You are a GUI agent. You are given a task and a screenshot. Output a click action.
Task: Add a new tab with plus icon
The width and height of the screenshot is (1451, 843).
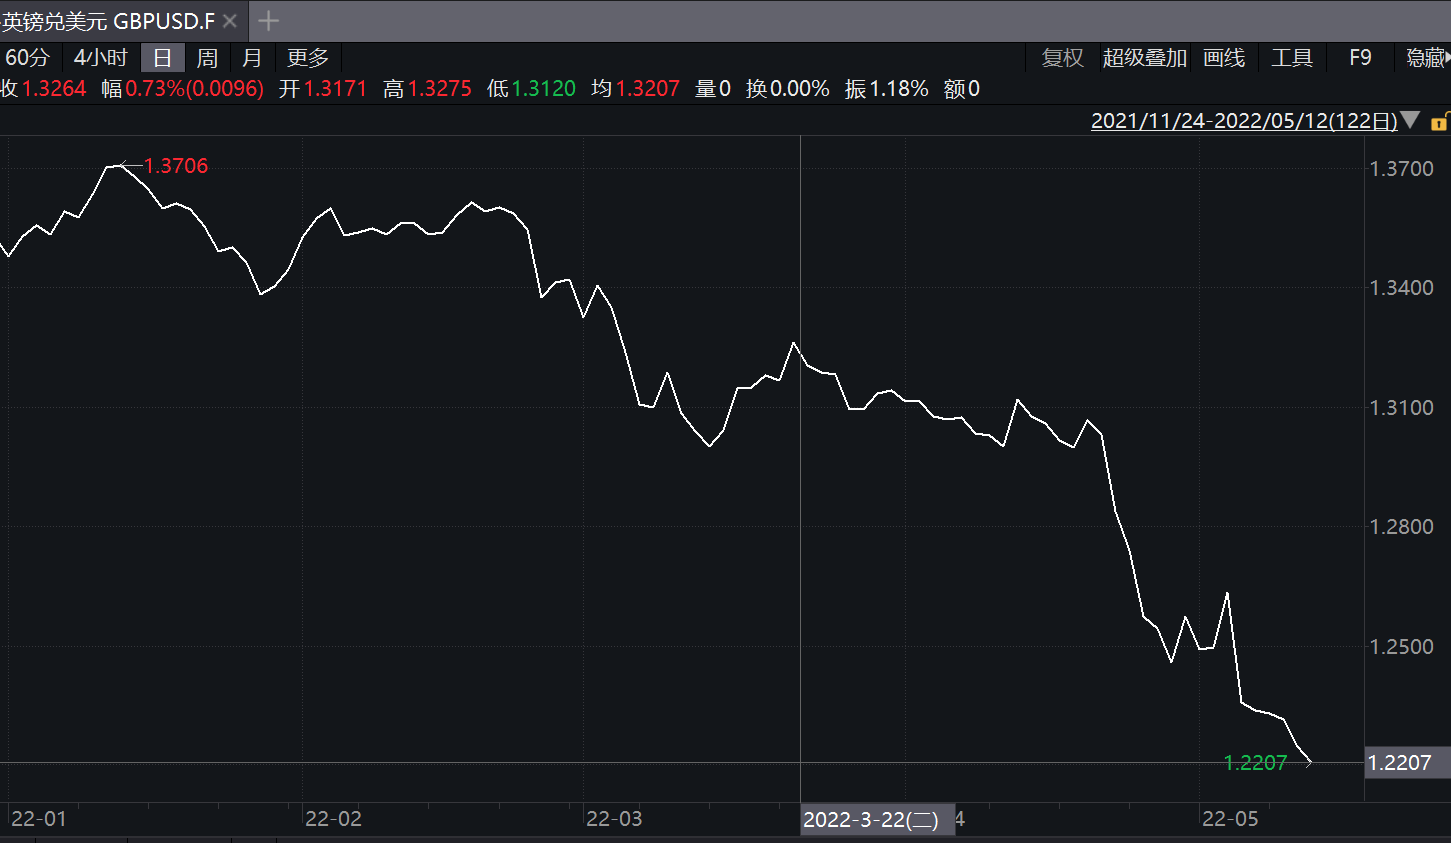tap(268, 21)
